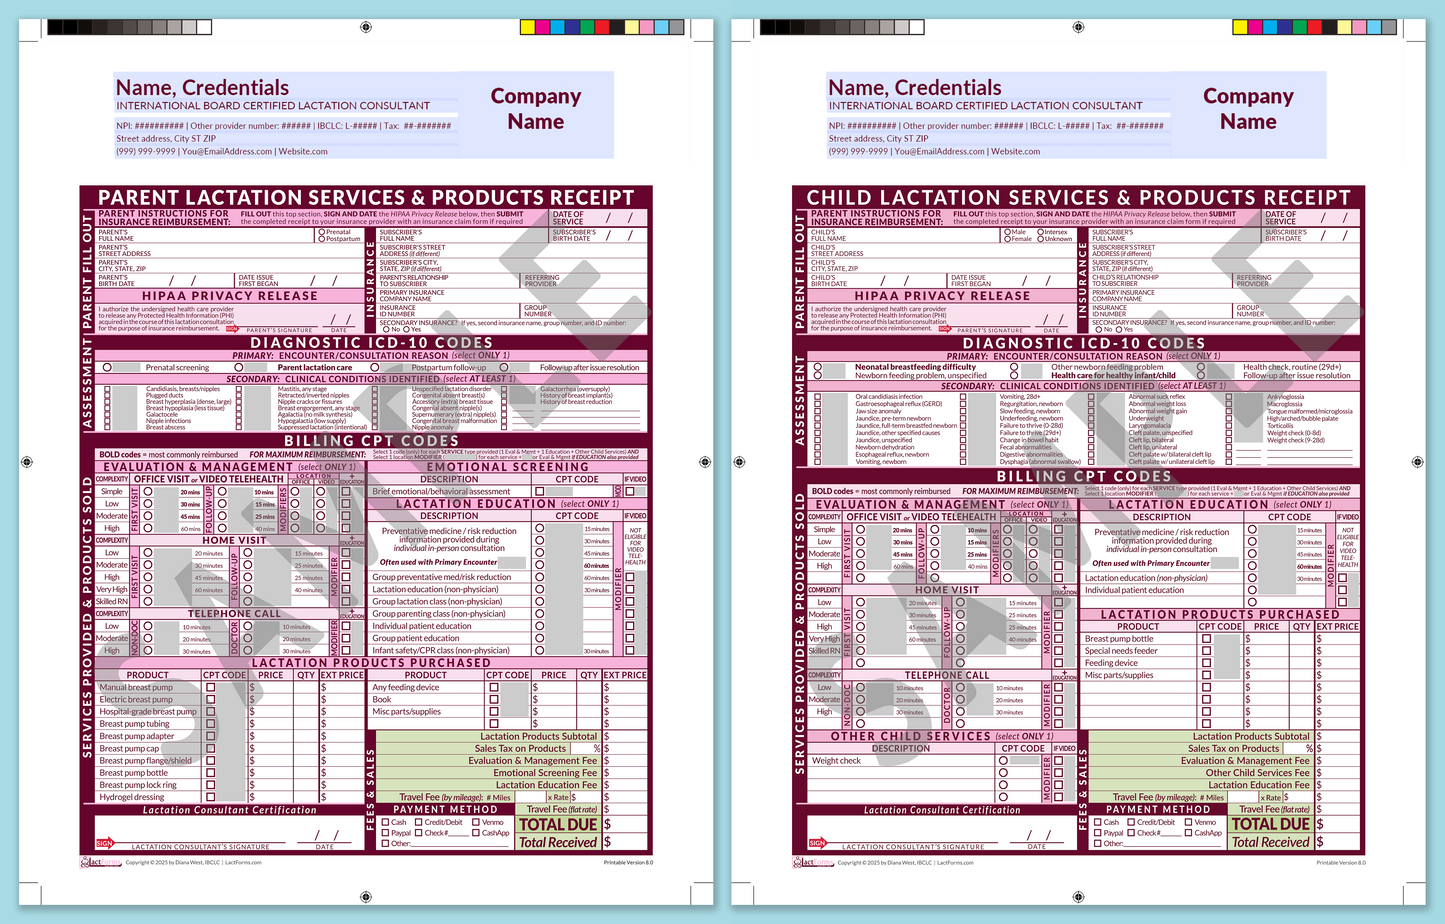Tick the Manual breast pump CPT code checkbox
This screenshot has height=924, width=1445.
210,688
